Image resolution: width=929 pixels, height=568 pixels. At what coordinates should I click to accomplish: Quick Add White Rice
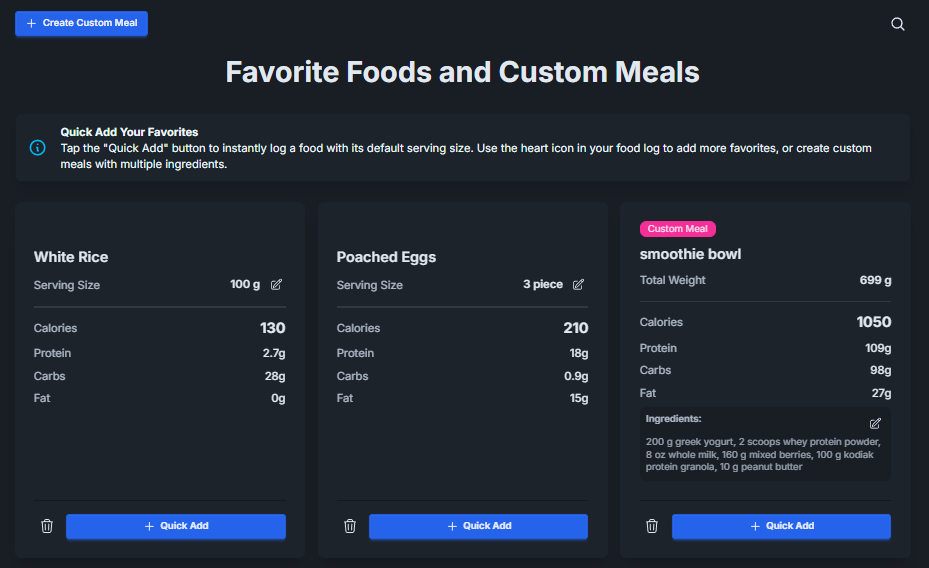pyautogui.click(x=176, y=526)
